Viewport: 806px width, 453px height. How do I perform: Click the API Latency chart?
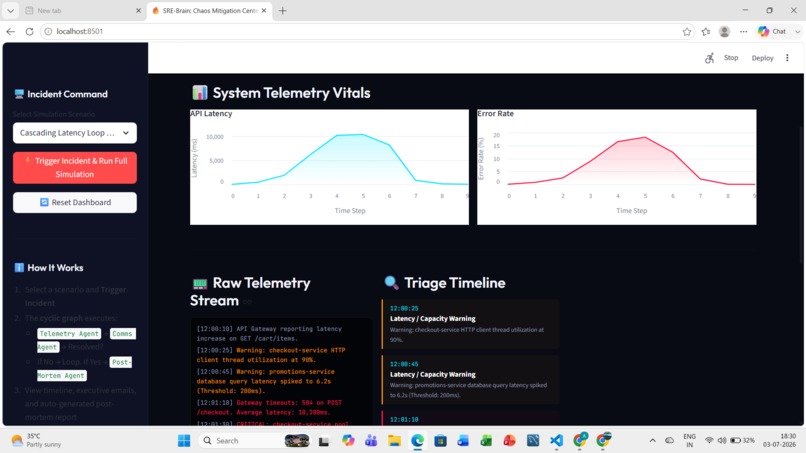coord(329,167)
